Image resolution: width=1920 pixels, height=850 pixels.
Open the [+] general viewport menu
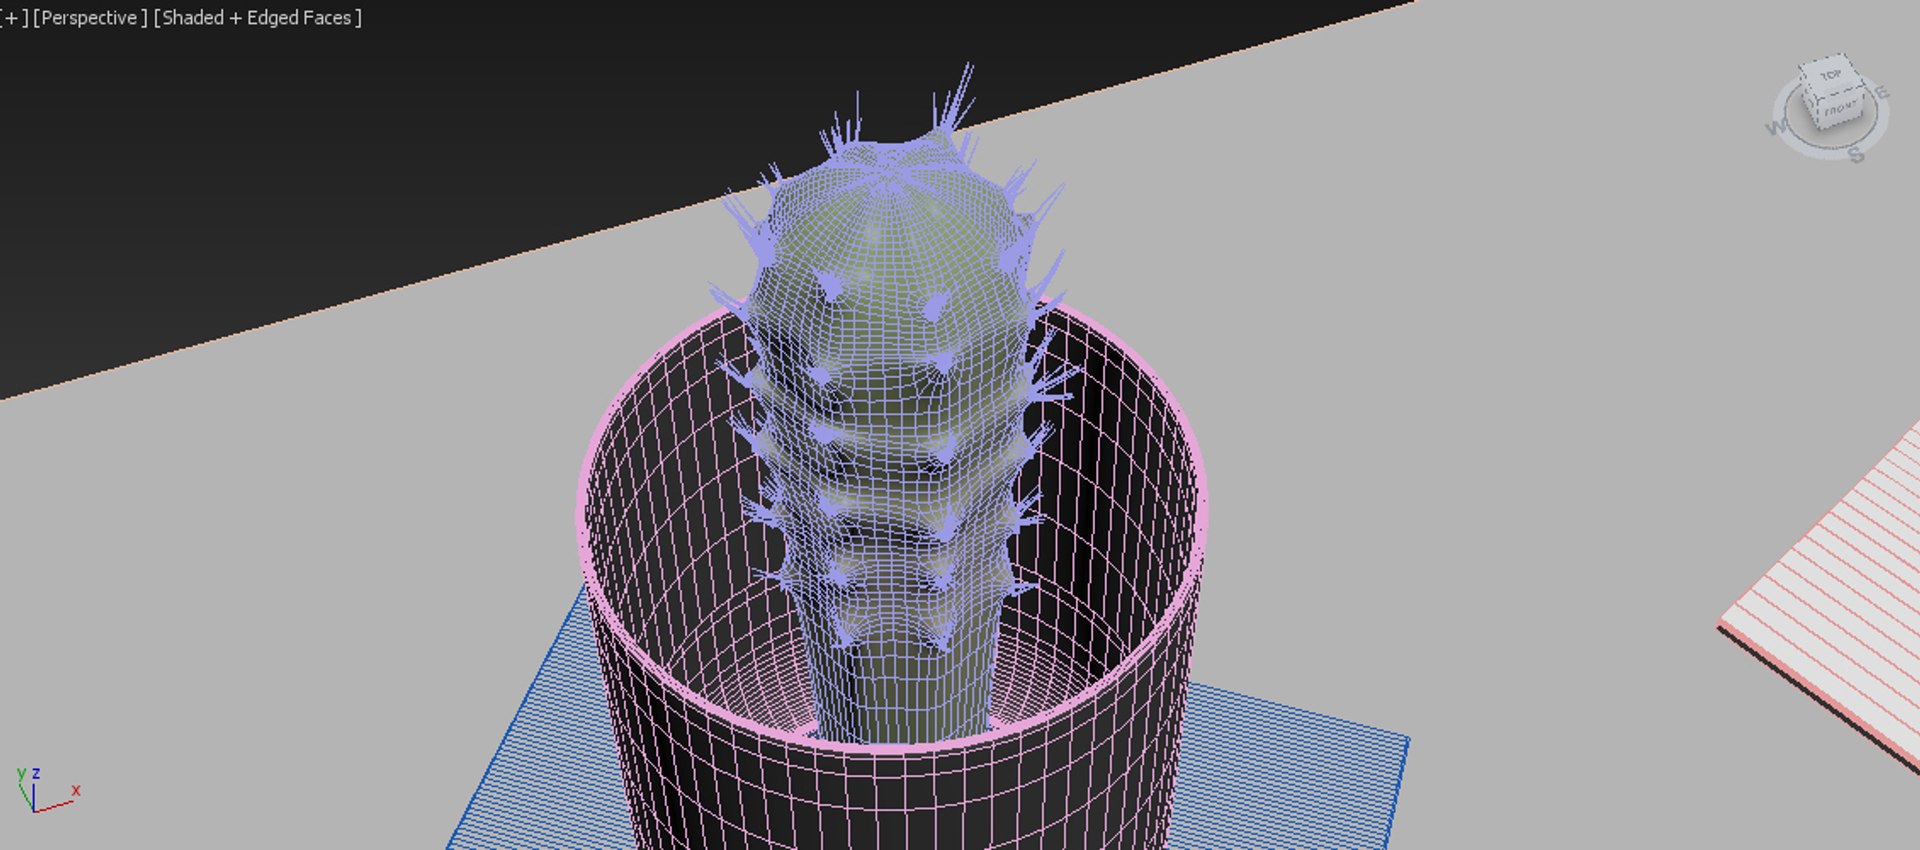[14, 18]
